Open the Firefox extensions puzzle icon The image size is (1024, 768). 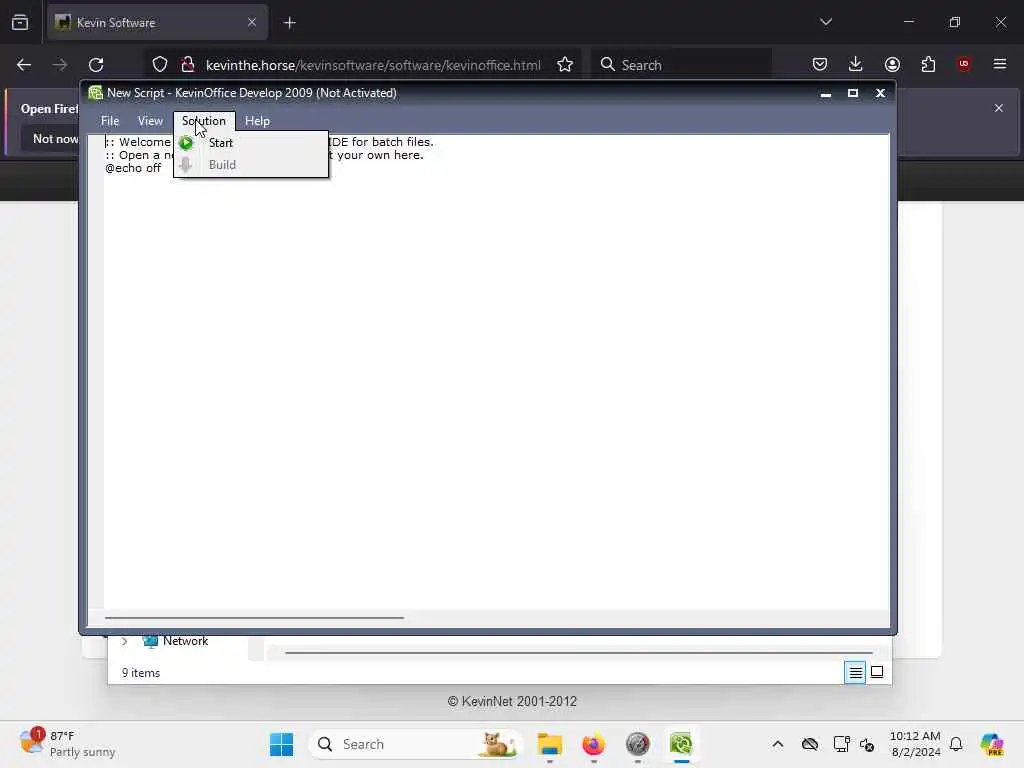[x=928, y=64]
